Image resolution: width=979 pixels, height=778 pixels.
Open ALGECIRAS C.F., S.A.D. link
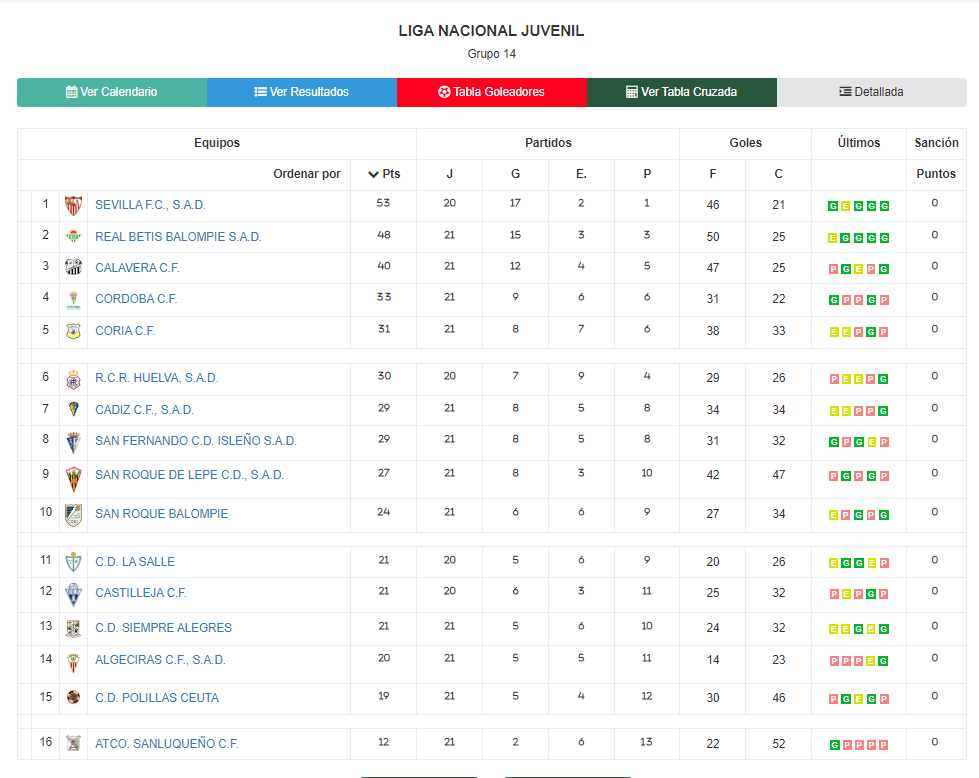point(160,660)
